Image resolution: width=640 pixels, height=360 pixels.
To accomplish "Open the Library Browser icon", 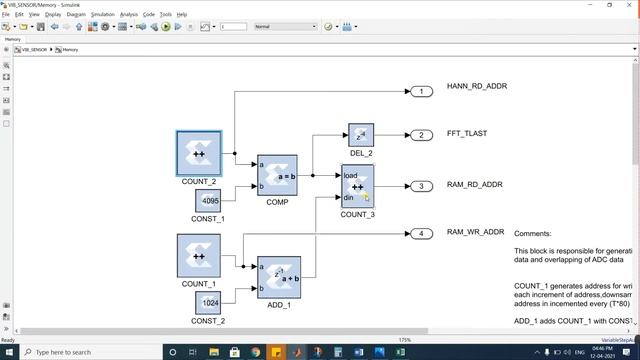I will 93,27.
